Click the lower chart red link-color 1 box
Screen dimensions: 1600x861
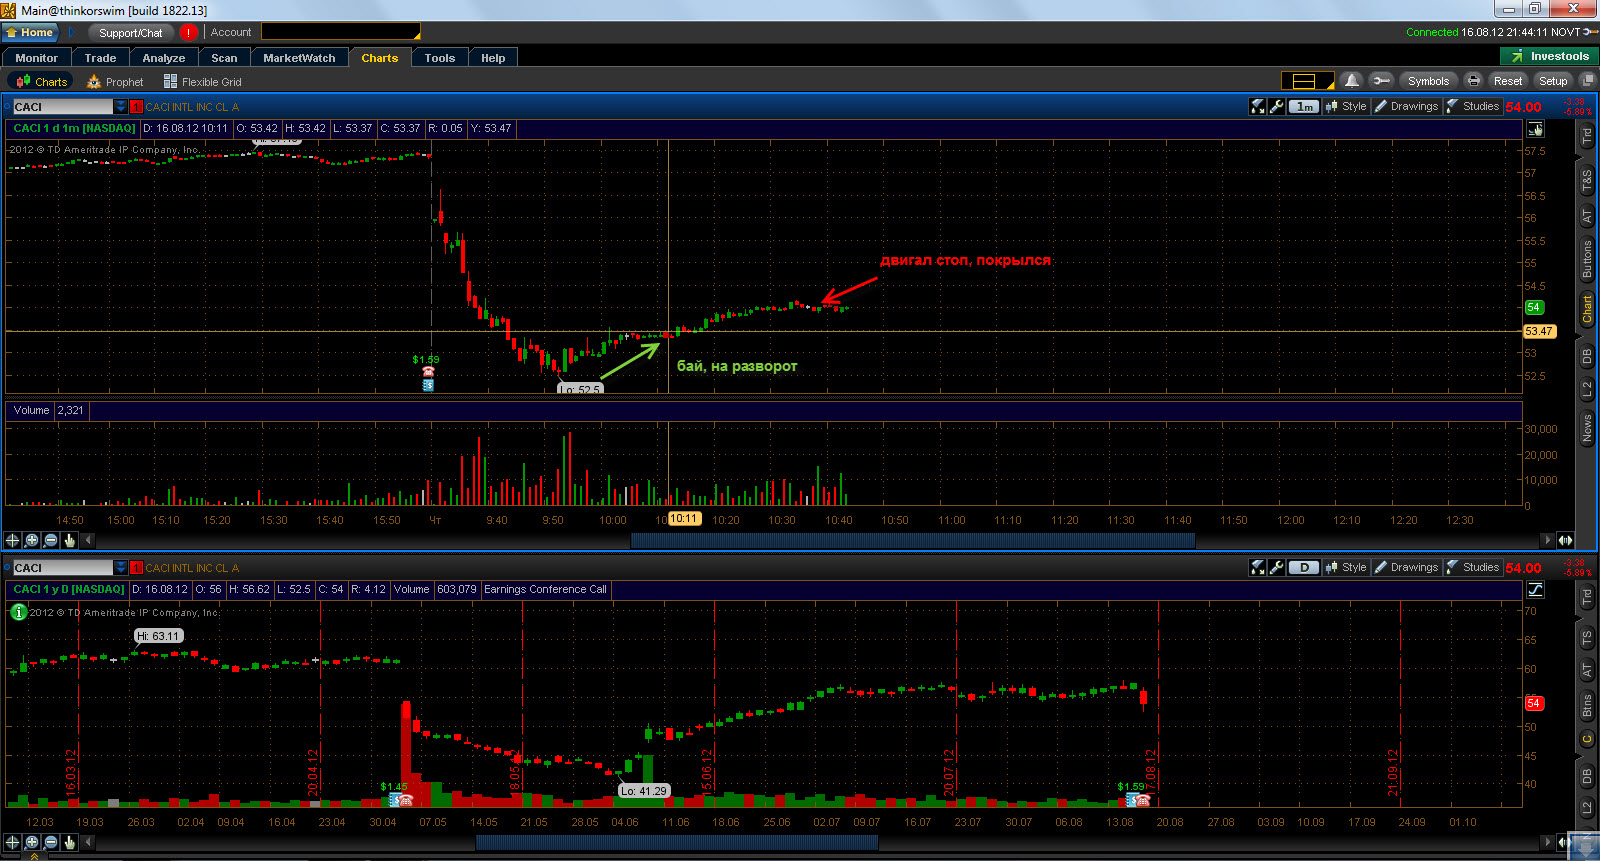click(136, 567)
